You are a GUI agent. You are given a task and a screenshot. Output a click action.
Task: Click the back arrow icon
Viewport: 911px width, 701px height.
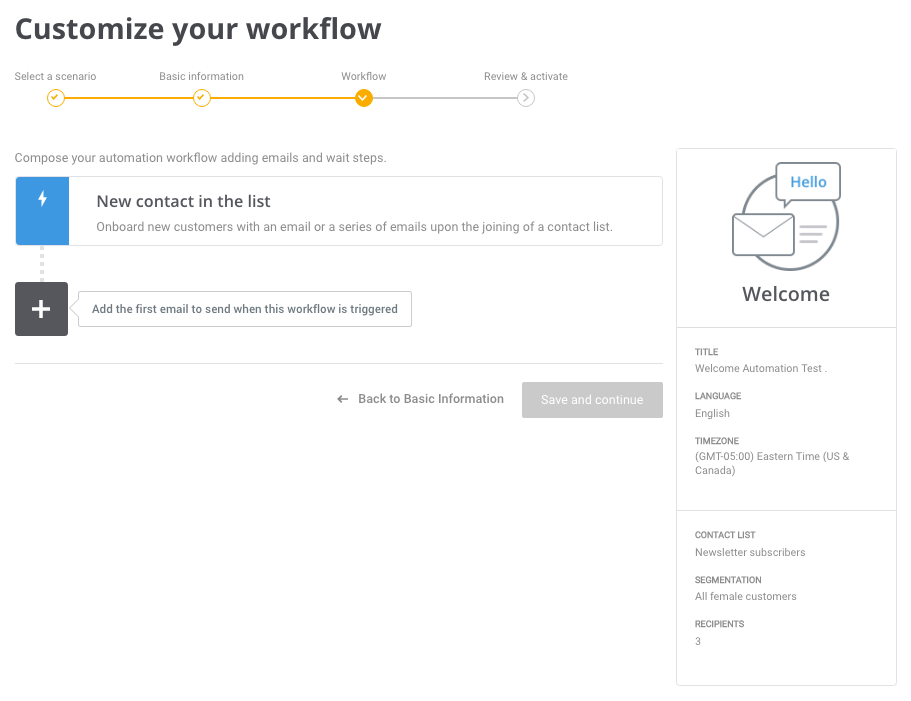point(343,399)
